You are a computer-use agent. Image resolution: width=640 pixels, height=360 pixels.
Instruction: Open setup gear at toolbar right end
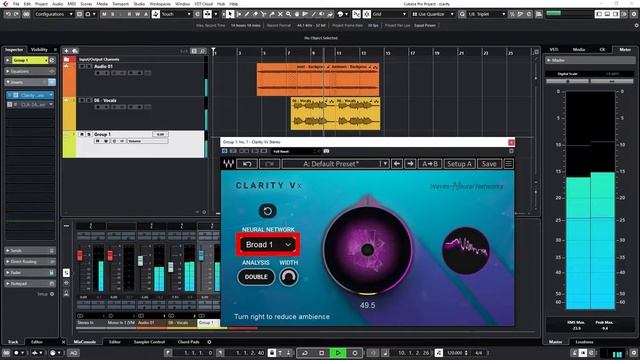[634, 14]
